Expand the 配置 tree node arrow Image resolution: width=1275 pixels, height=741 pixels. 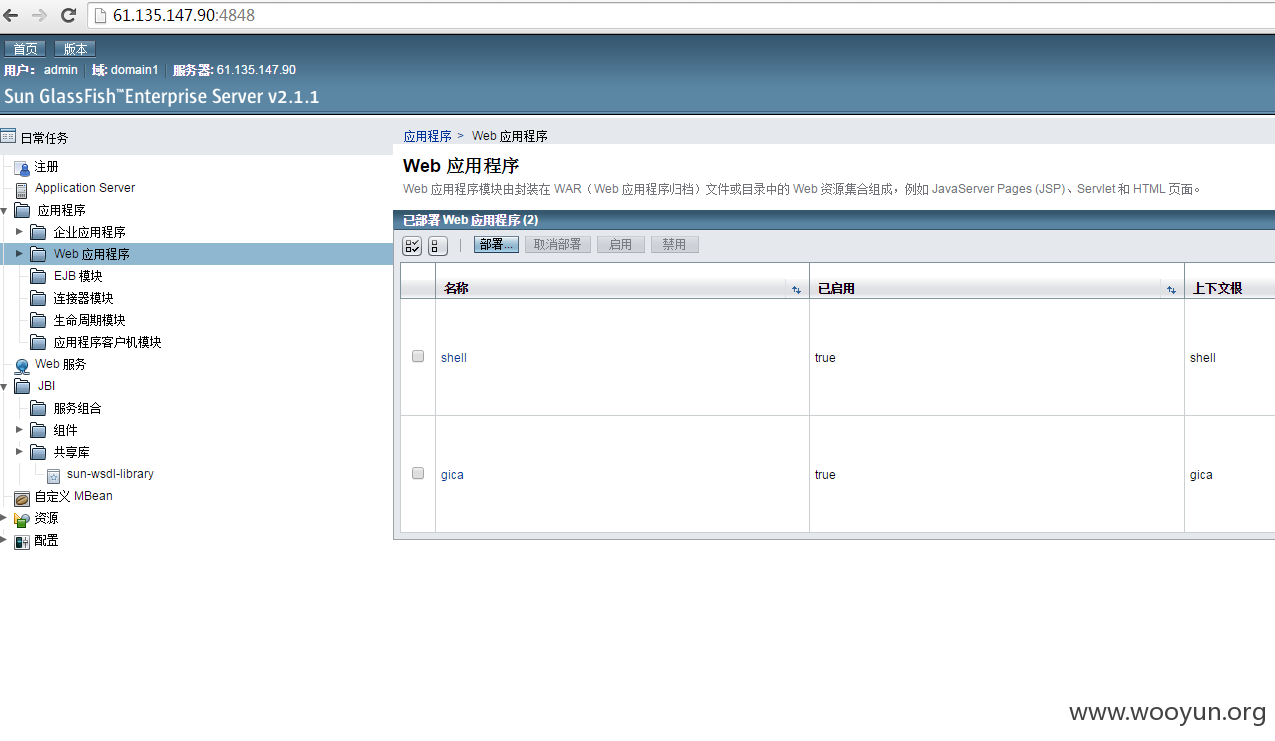4,540
